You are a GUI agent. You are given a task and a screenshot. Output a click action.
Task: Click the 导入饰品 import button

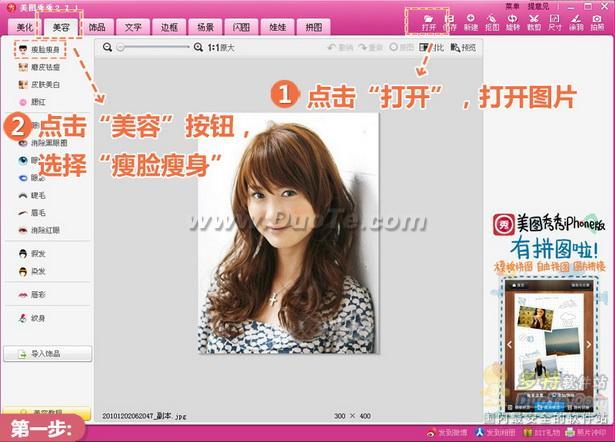coord(47,354)
